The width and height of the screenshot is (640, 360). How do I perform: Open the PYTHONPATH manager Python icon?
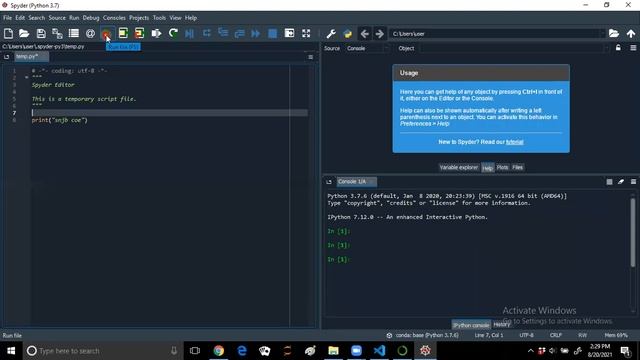[348, 33]
